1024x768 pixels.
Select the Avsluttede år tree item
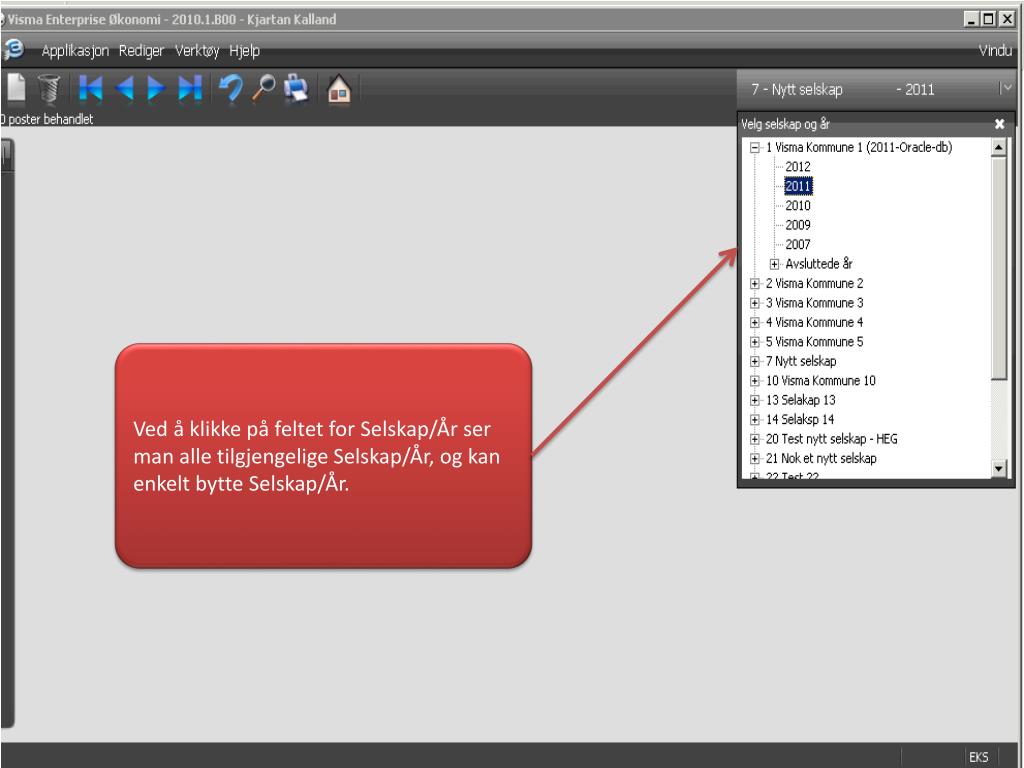coord(819,264)
